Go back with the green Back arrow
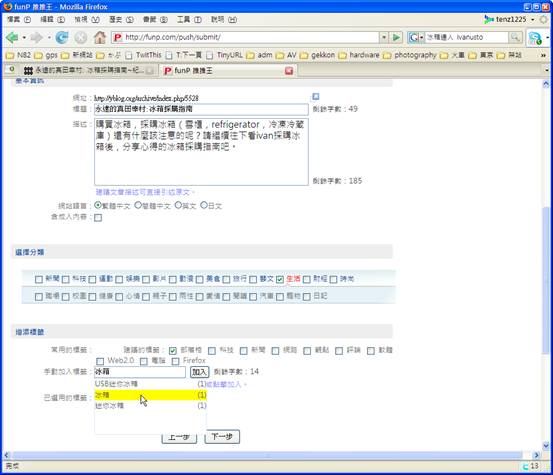553x475 pixels. coord(12,37)
